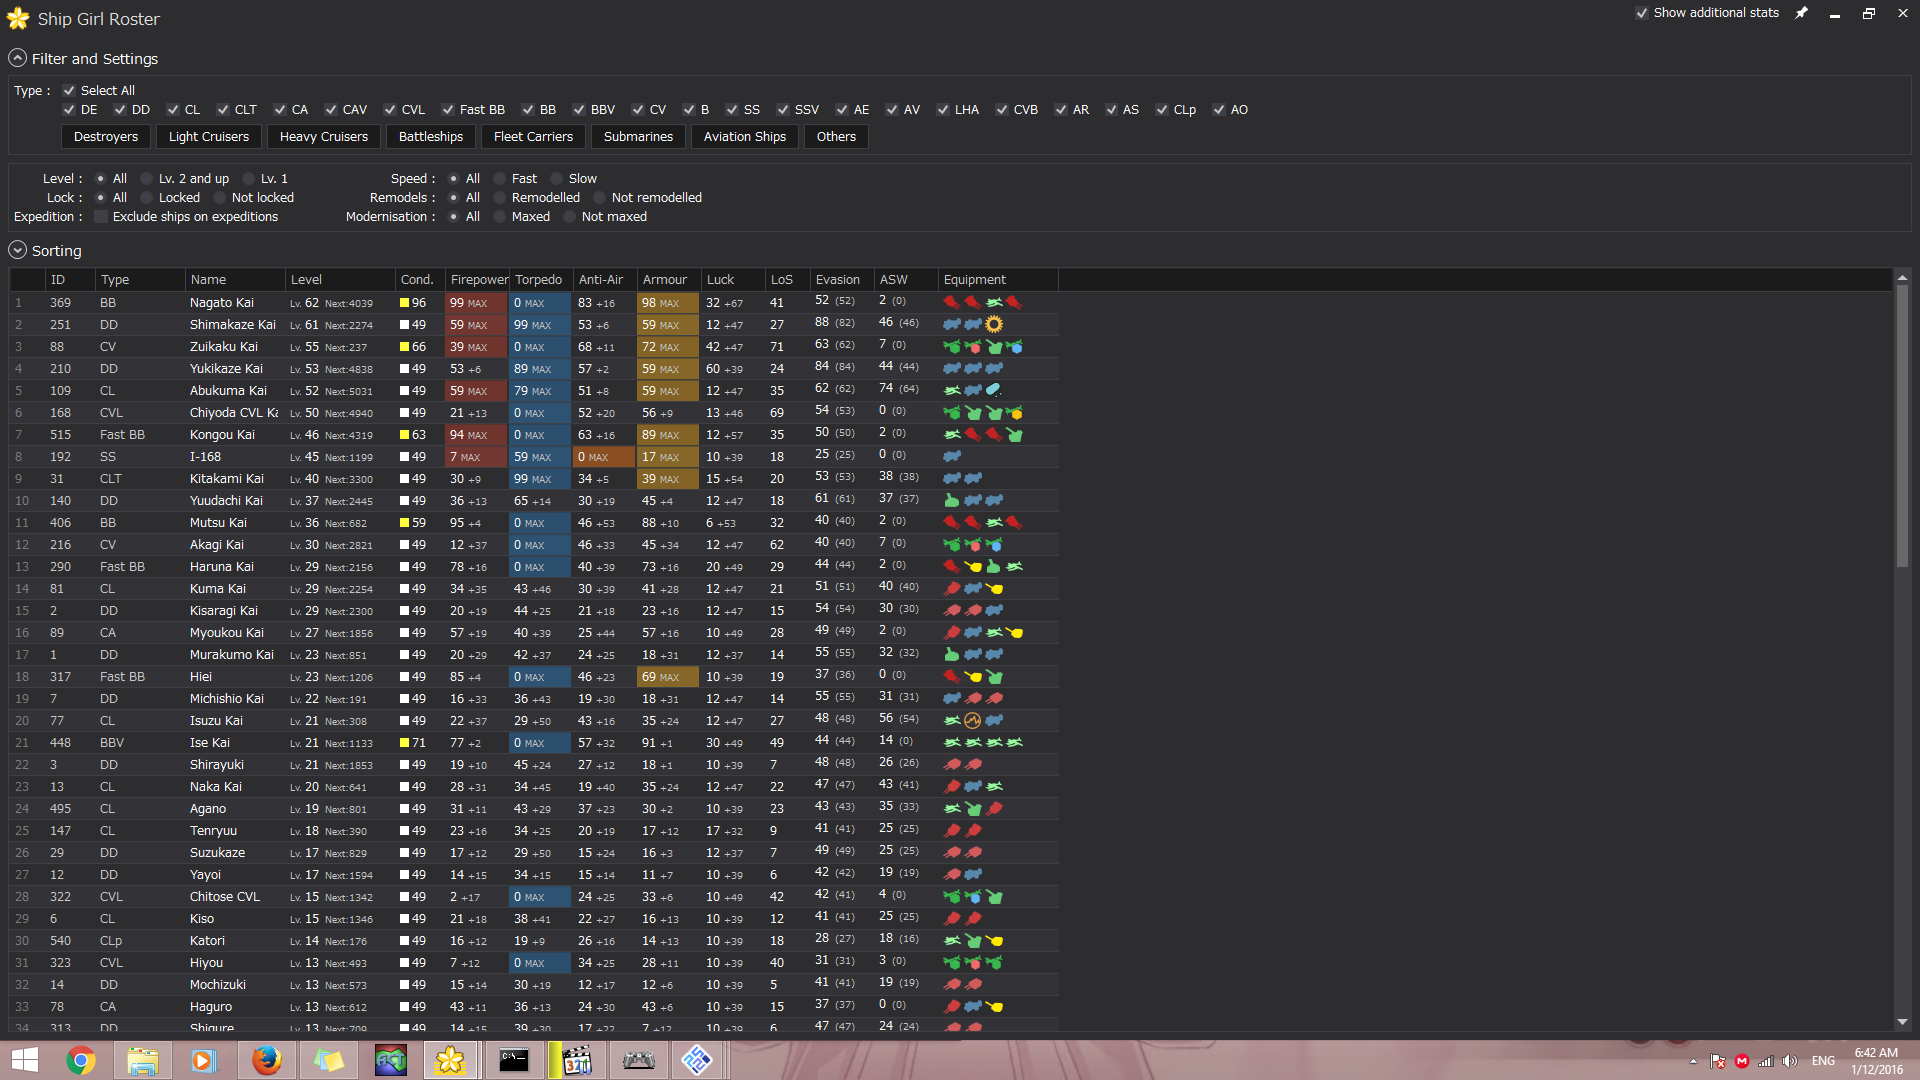Click the Windows Start button
1920x1080 pixels.
[24, 1060]
